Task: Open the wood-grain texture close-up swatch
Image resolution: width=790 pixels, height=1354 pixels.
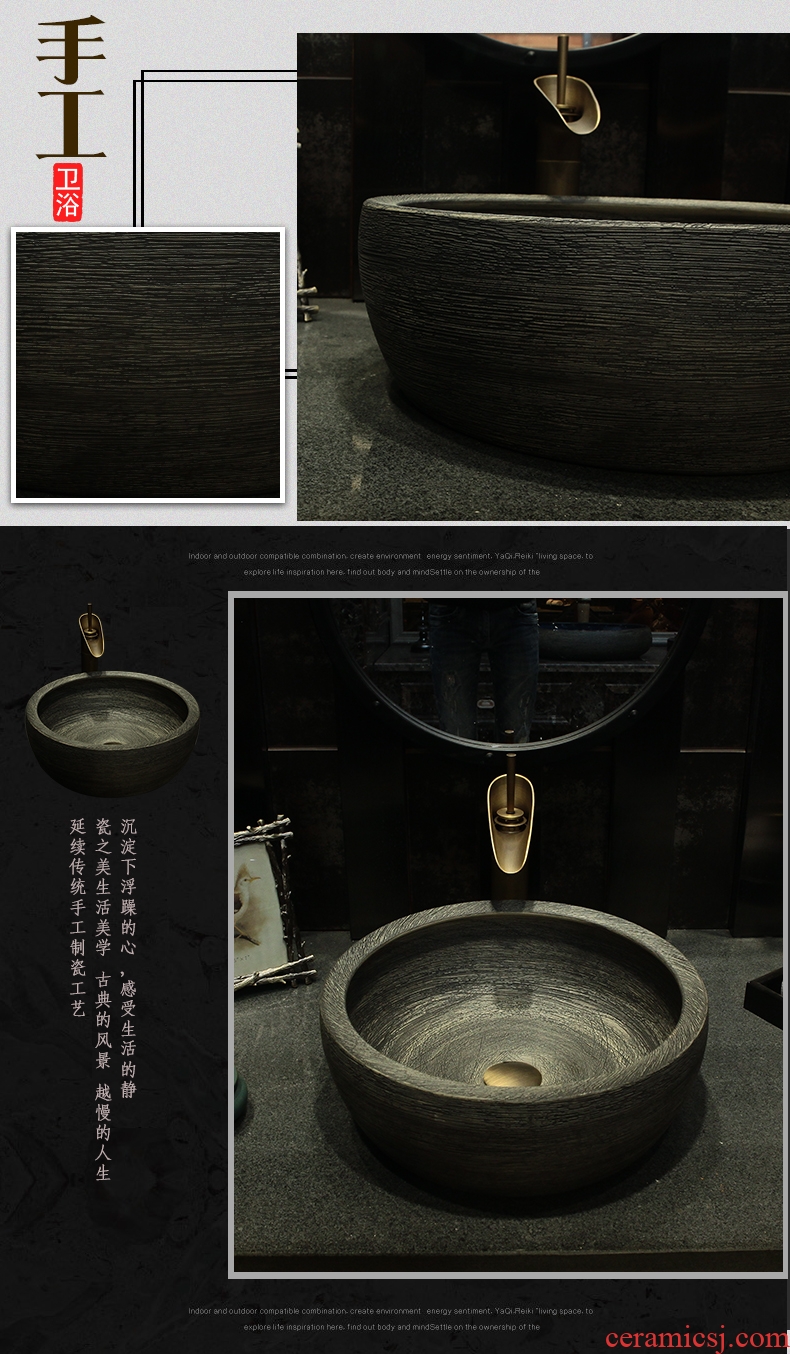Action: click(148, 365)
